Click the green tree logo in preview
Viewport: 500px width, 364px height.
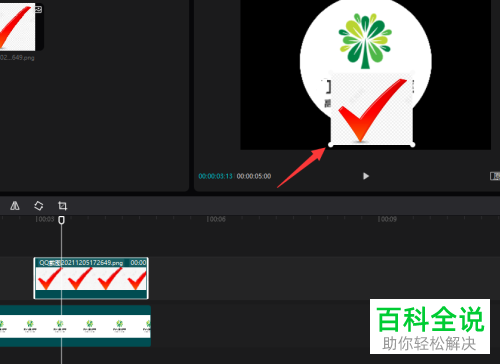(x=365, y=41)
